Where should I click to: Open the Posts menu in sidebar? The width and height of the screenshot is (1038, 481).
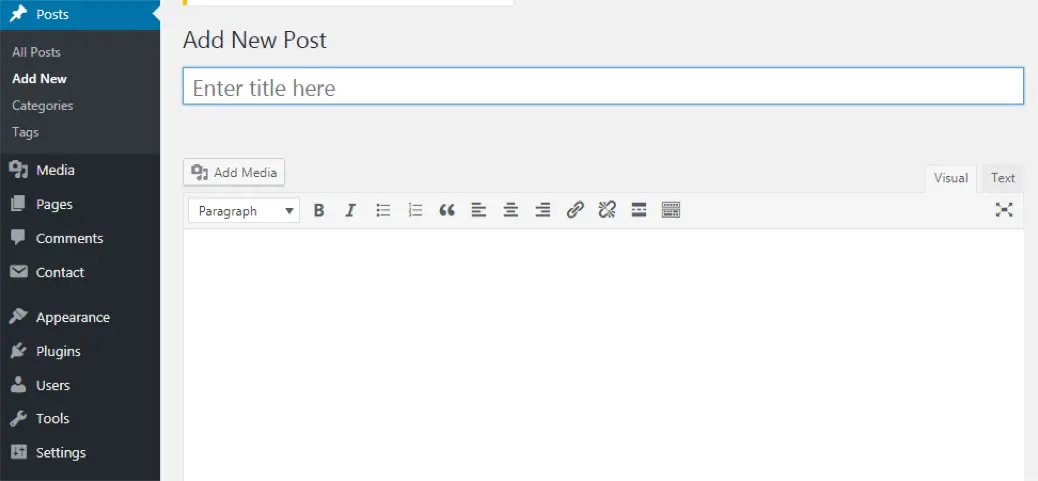(79, 15)
